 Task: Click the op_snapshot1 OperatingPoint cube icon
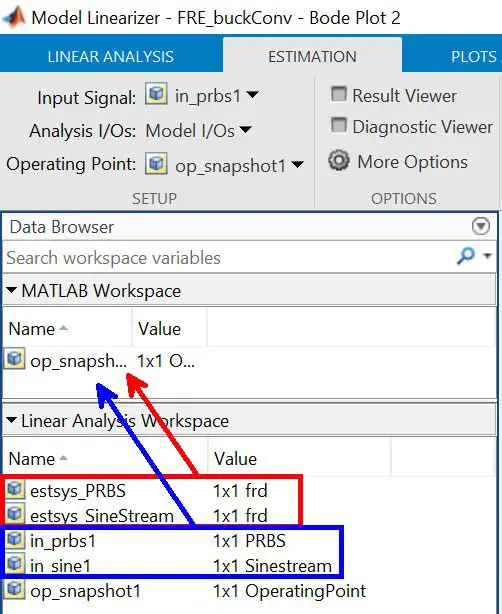[x=15, y=589]
